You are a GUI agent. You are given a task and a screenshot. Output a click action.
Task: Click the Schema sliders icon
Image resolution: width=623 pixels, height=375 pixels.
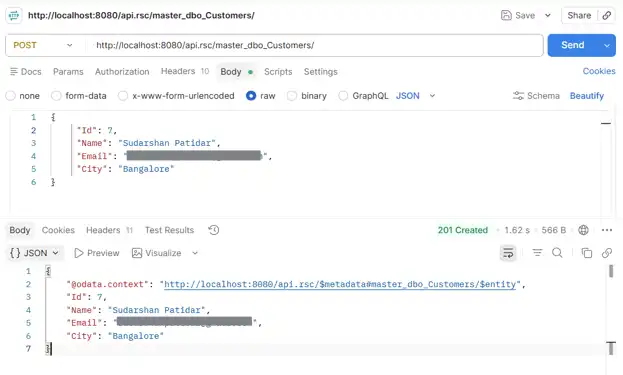tap(518, 96)
